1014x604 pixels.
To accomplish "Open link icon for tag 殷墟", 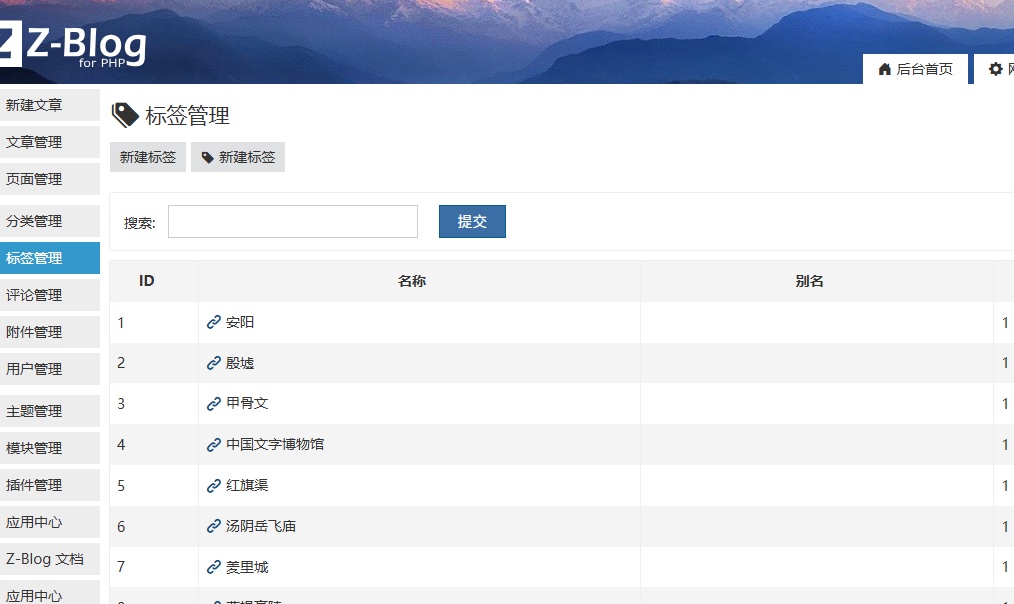I will pyautogui.click(x=213, y=363).
